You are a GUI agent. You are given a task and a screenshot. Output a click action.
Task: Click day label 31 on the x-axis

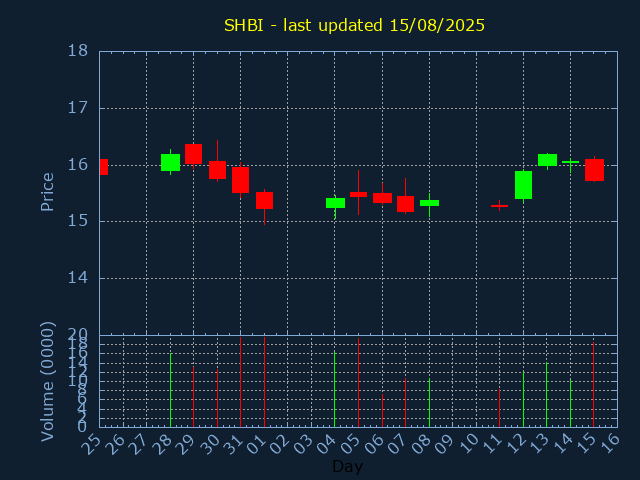232,444
